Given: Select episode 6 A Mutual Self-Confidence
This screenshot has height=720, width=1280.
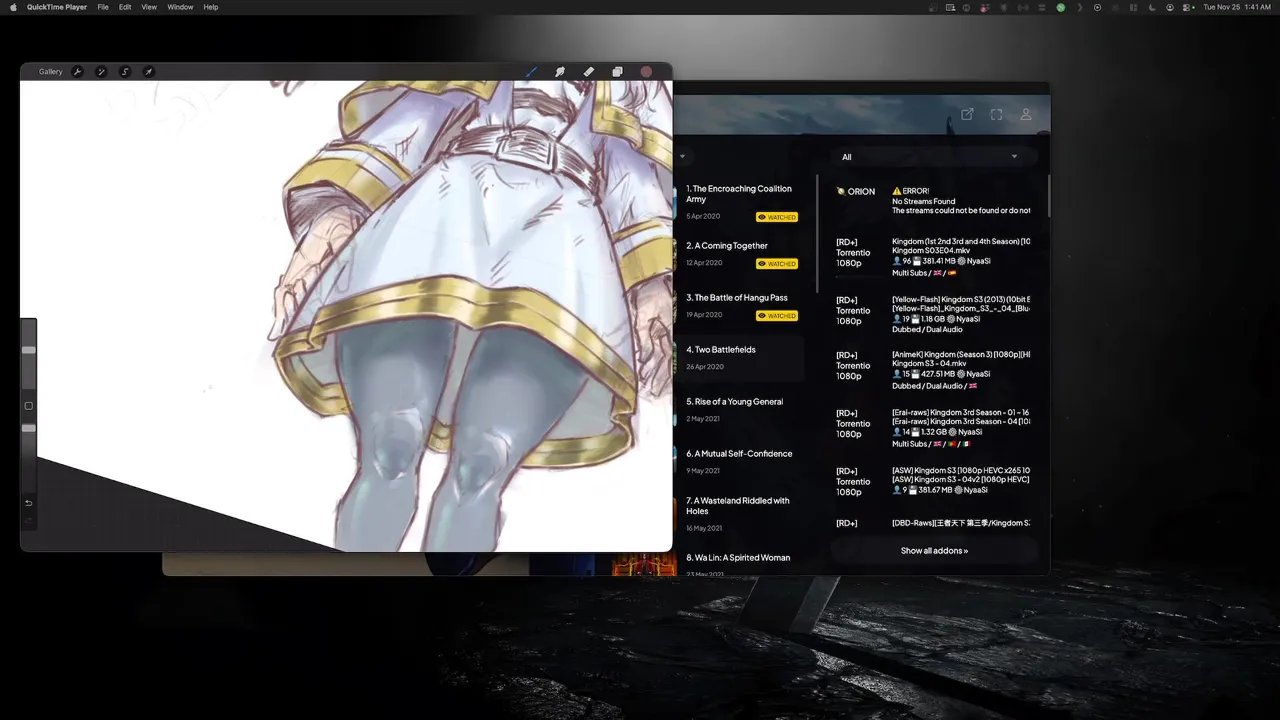Looking at the screenshot, I should [x=740, y=462].
